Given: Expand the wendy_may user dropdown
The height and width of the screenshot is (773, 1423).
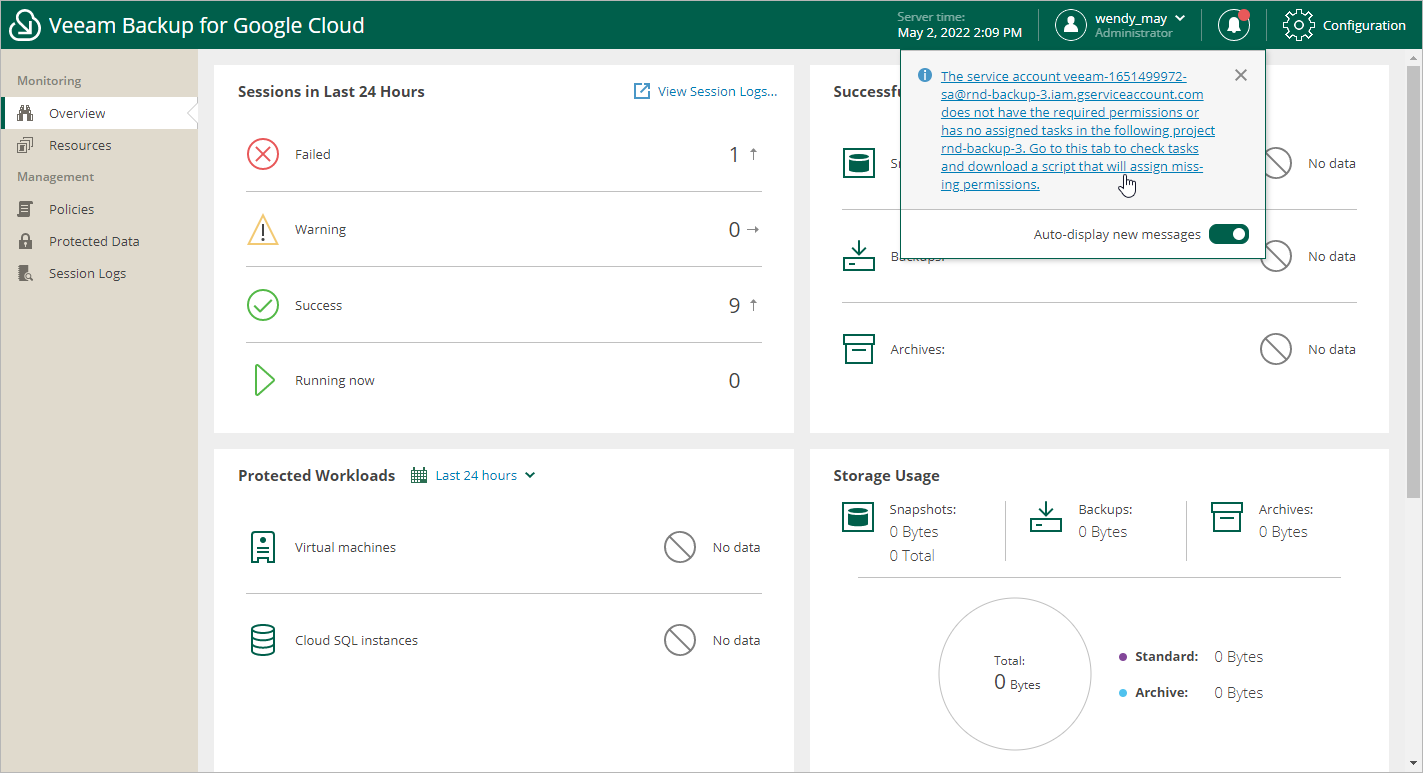Looking at the screenshot, I should click(1180, 18).
